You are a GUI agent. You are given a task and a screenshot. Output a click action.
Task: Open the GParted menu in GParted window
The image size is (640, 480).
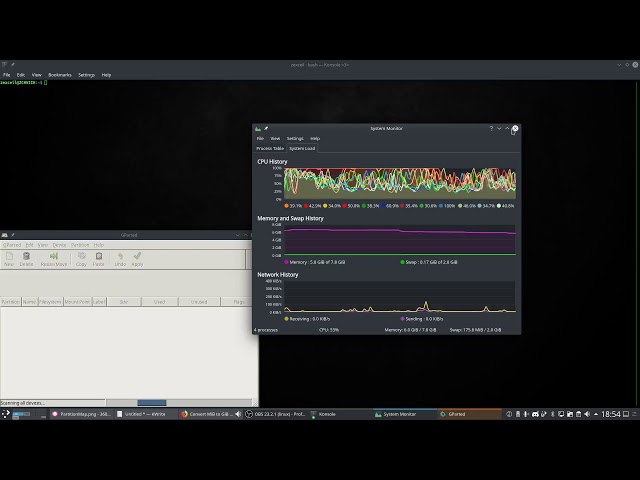[11, 245]
